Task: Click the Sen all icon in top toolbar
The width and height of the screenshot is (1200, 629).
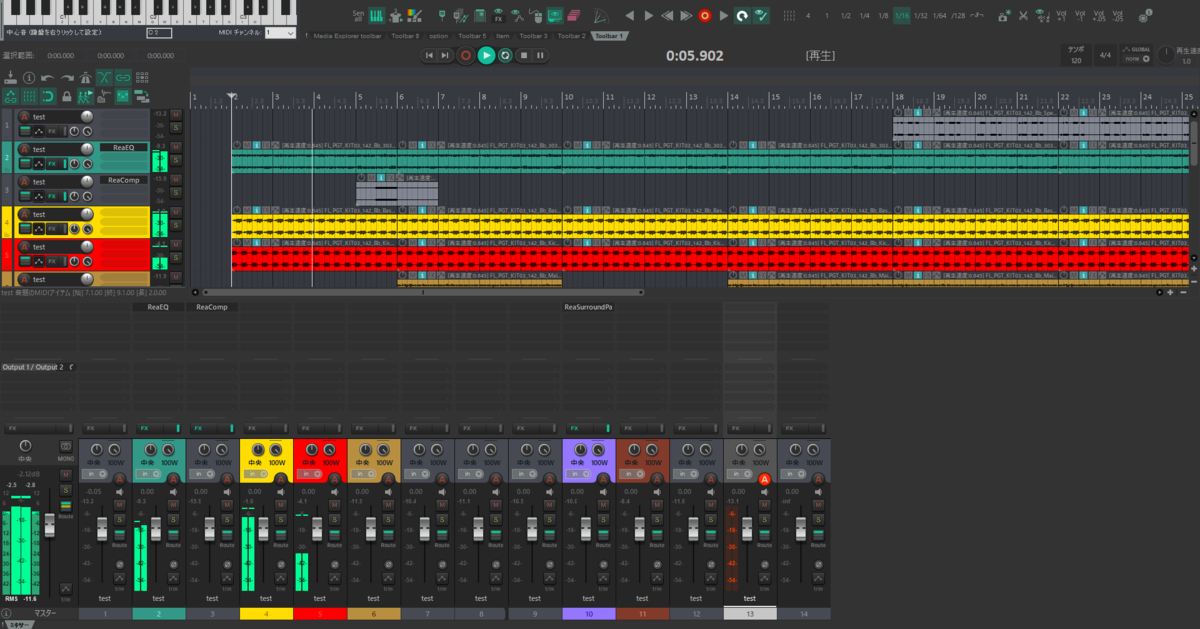Action: pyautogui.click(x=358, y=16)
